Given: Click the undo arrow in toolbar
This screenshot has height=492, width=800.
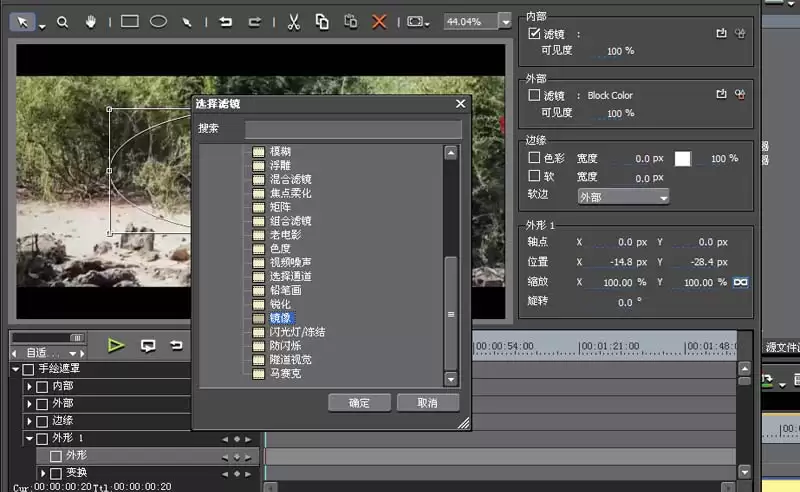Looking at the screenshot, I should (x=226, y=22).
